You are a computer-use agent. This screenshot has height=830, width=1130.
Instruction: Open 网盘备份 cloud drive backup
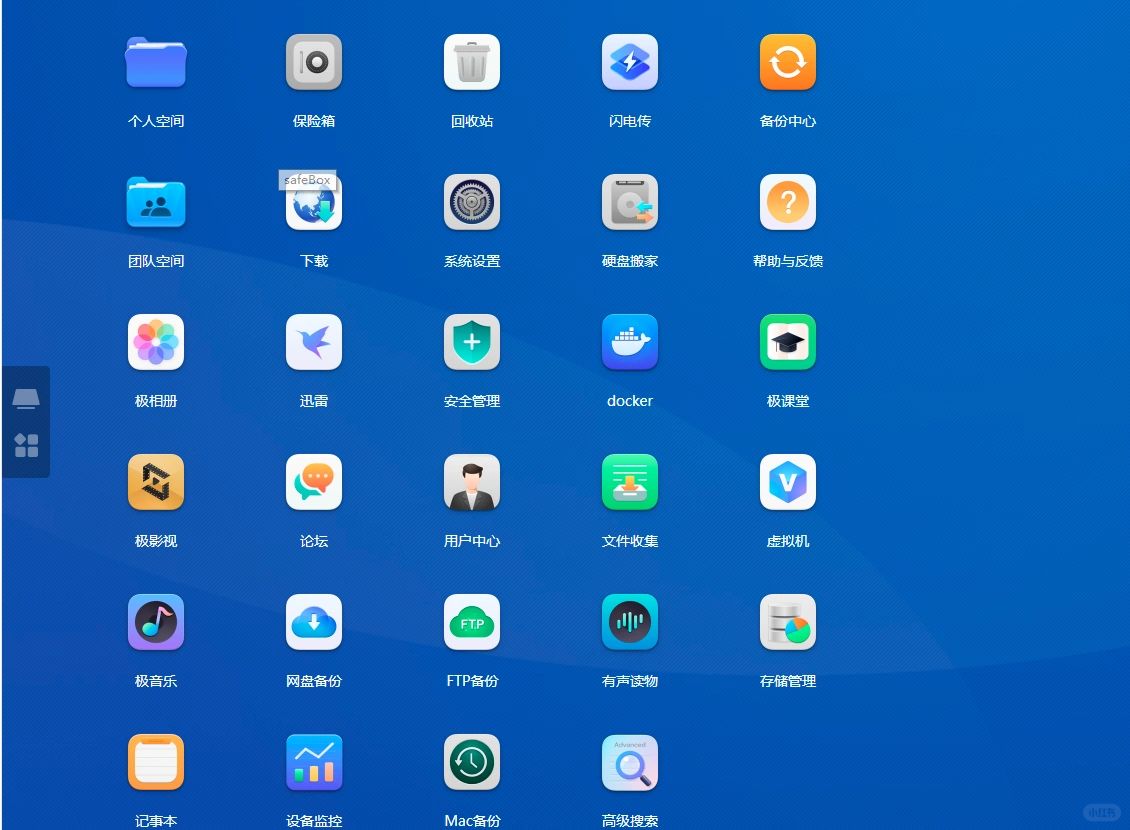313,622
